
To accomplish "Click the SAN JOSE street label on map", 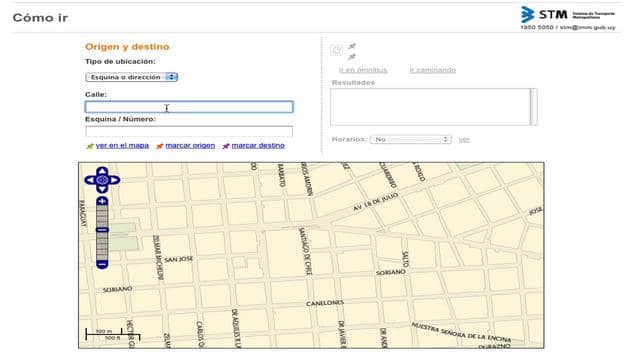I will coord(178,259).
